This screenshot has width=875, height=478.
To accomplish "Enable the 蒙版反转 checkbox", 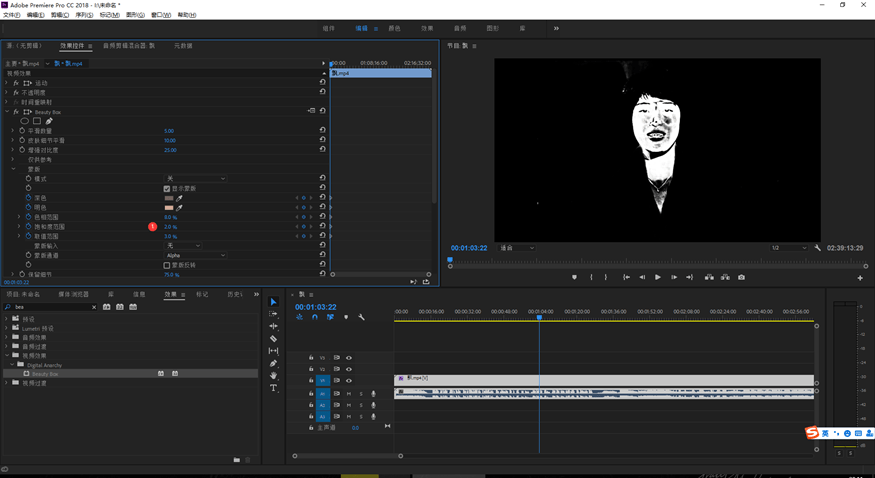I will pyautogui.click(x=167, y=265).
